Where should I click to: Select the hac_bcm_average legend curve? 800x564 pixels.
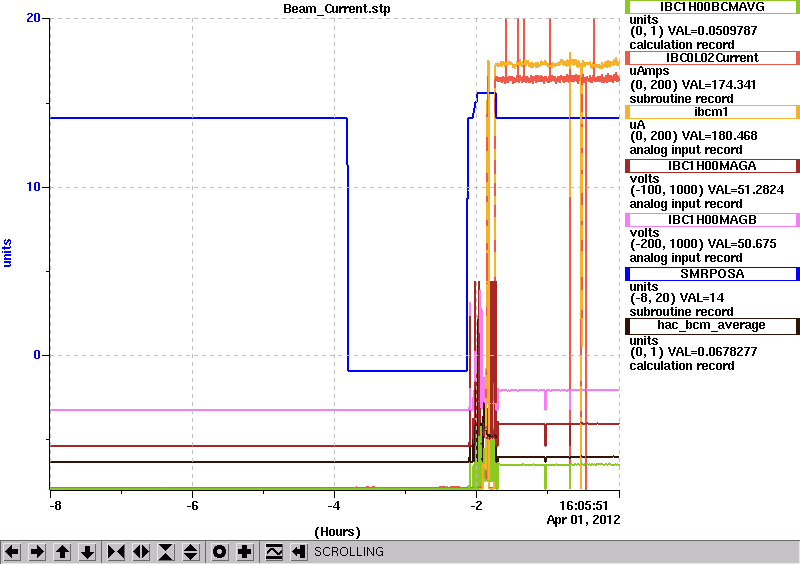[x=712, y=326]
